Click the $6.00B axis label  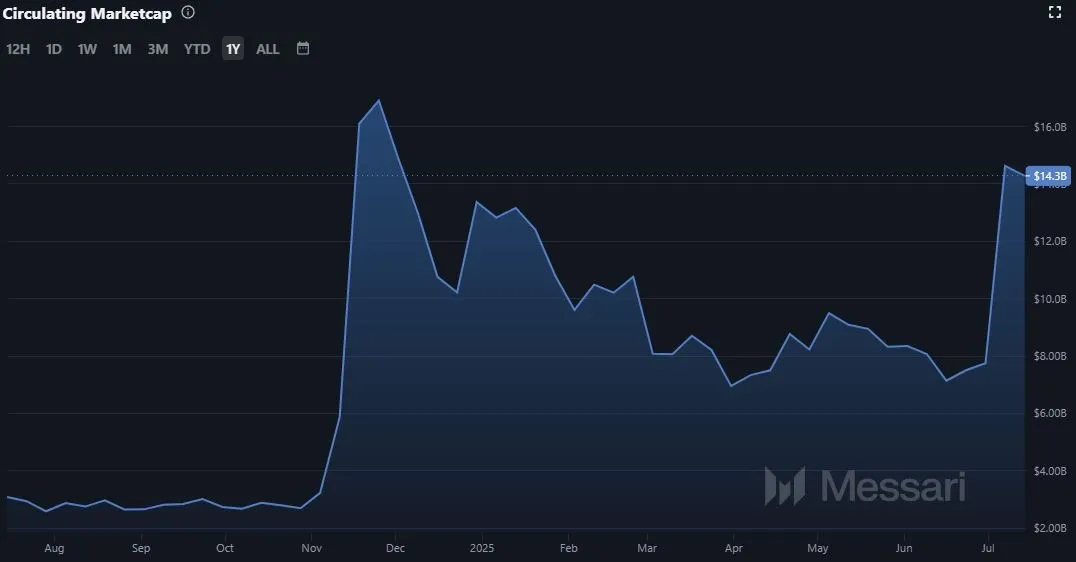click(x=1050, y=412)
